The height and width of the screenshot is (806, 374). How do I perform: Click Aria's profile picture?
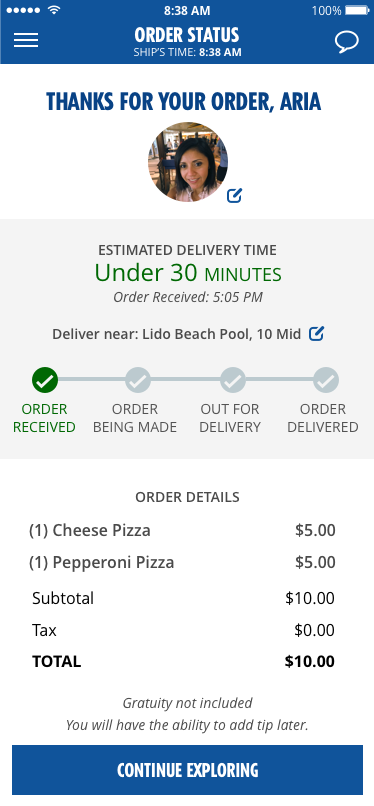point(188,162)
